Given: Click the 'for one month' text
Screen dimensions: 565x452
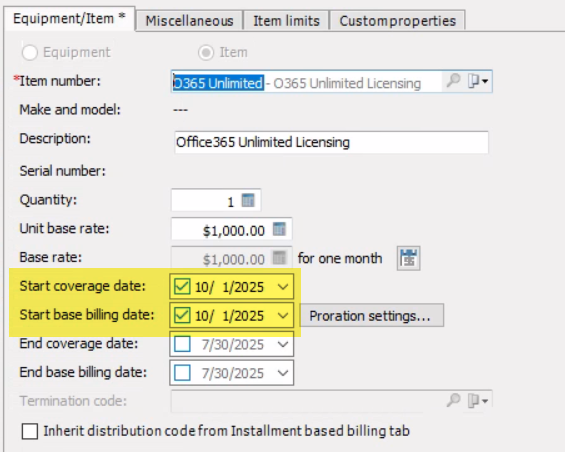Looking at the screenshot, I should [340, 258].
